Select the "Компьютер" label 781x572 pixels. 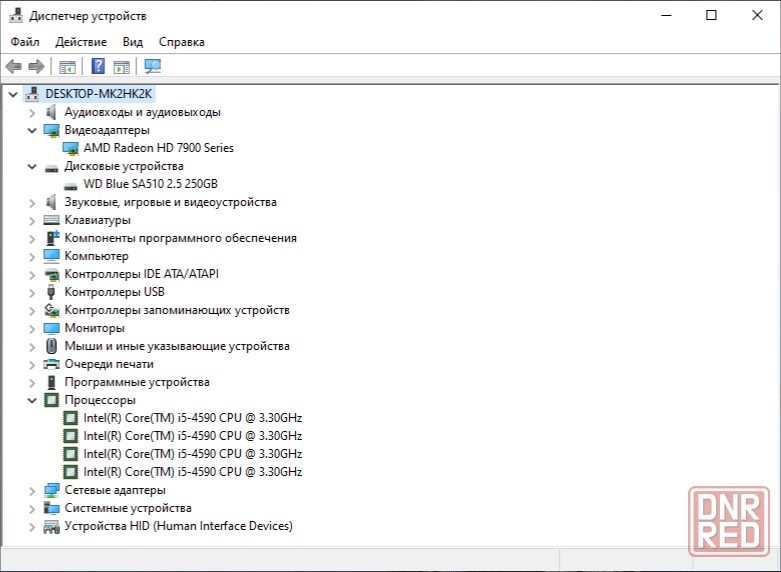click(x=96, y=256)
